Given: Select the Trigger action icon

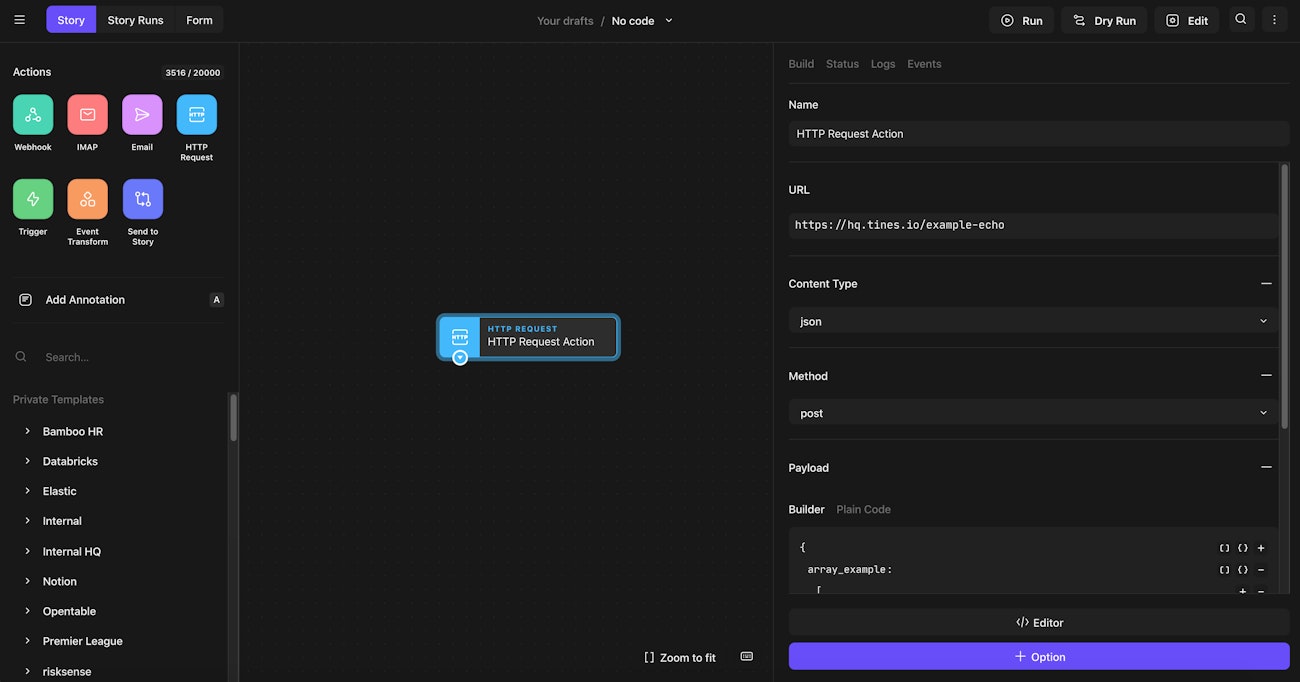Looking at the screenshot, I should click(33, 199).
